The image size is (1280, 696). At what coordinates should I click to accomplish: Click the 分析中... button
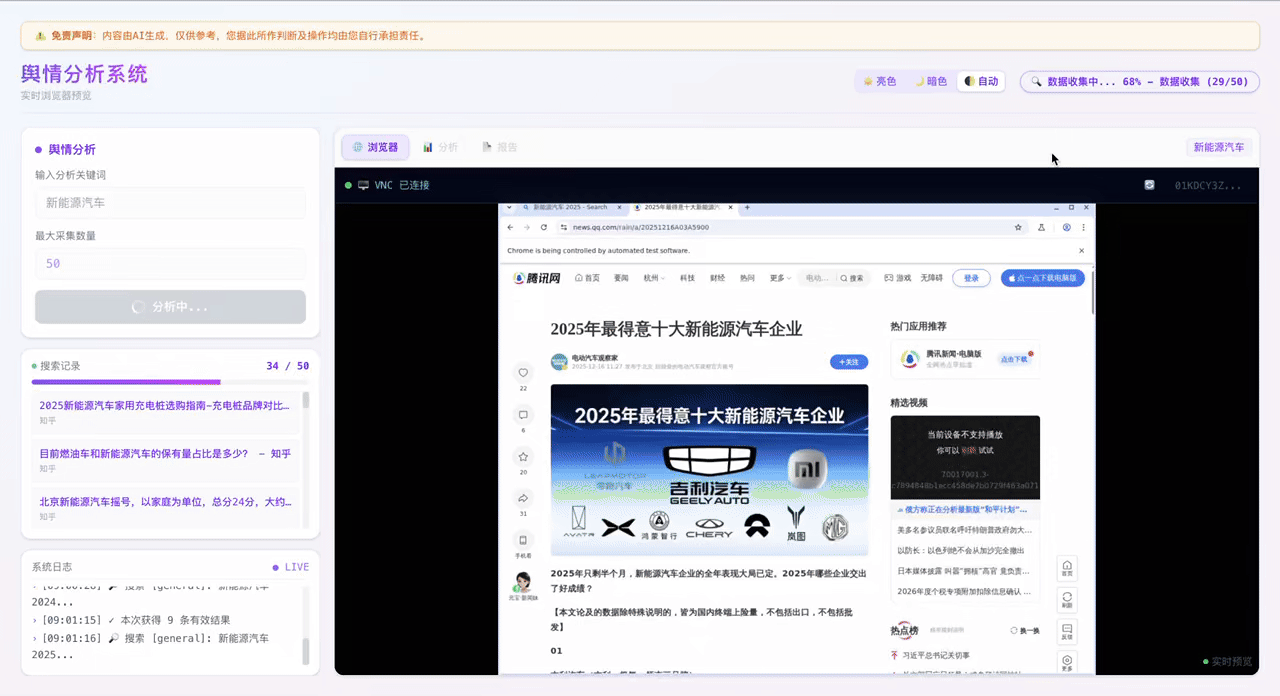click(170, 307)
